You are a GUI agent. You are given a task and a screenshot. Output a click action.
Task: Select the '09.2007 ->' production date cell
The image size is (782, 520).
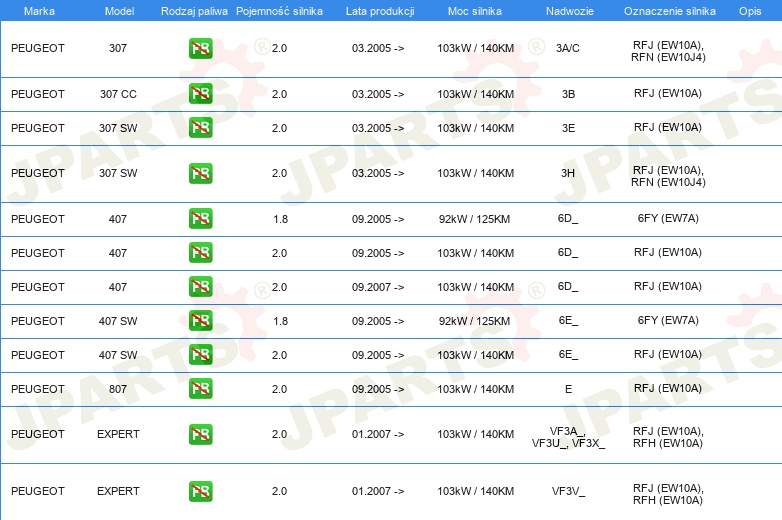coord(378,287)
